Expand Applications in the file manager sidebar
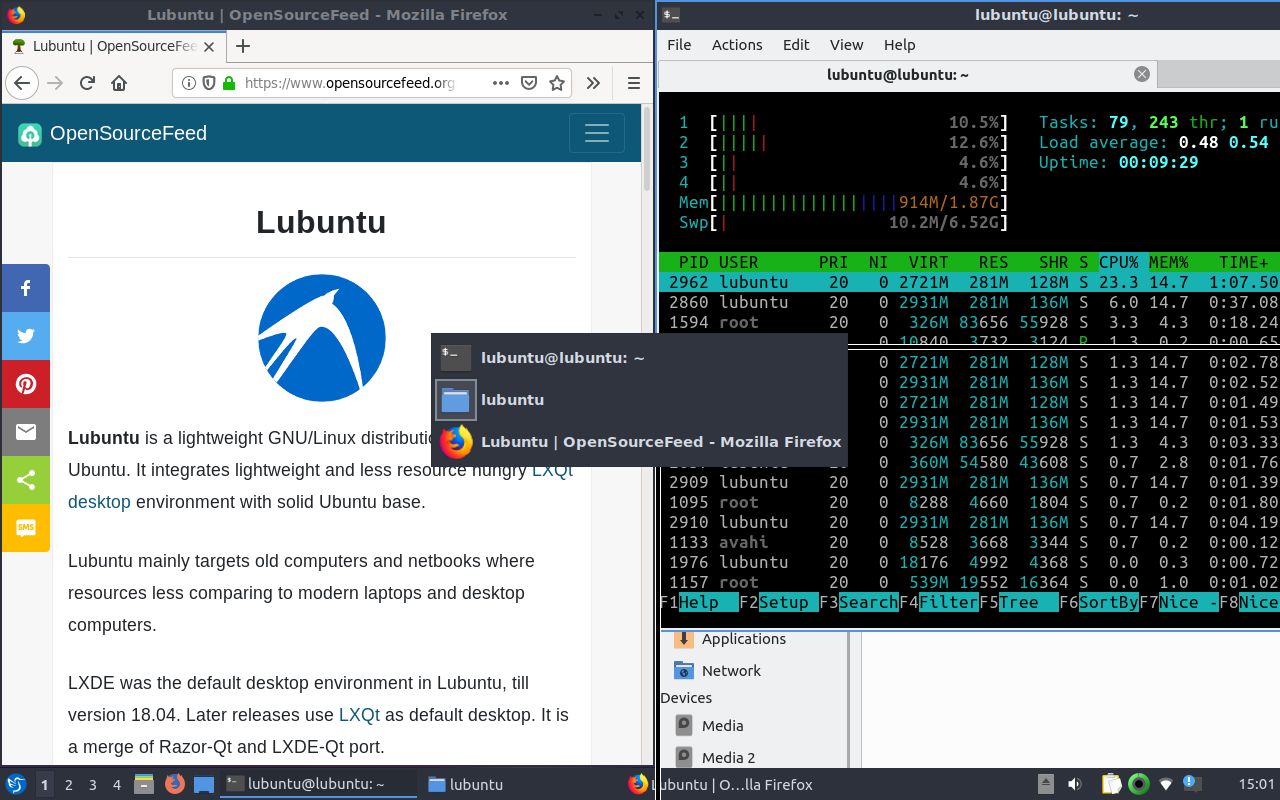1280x800 pixels. pyautogui.click(x=745, y=639)
